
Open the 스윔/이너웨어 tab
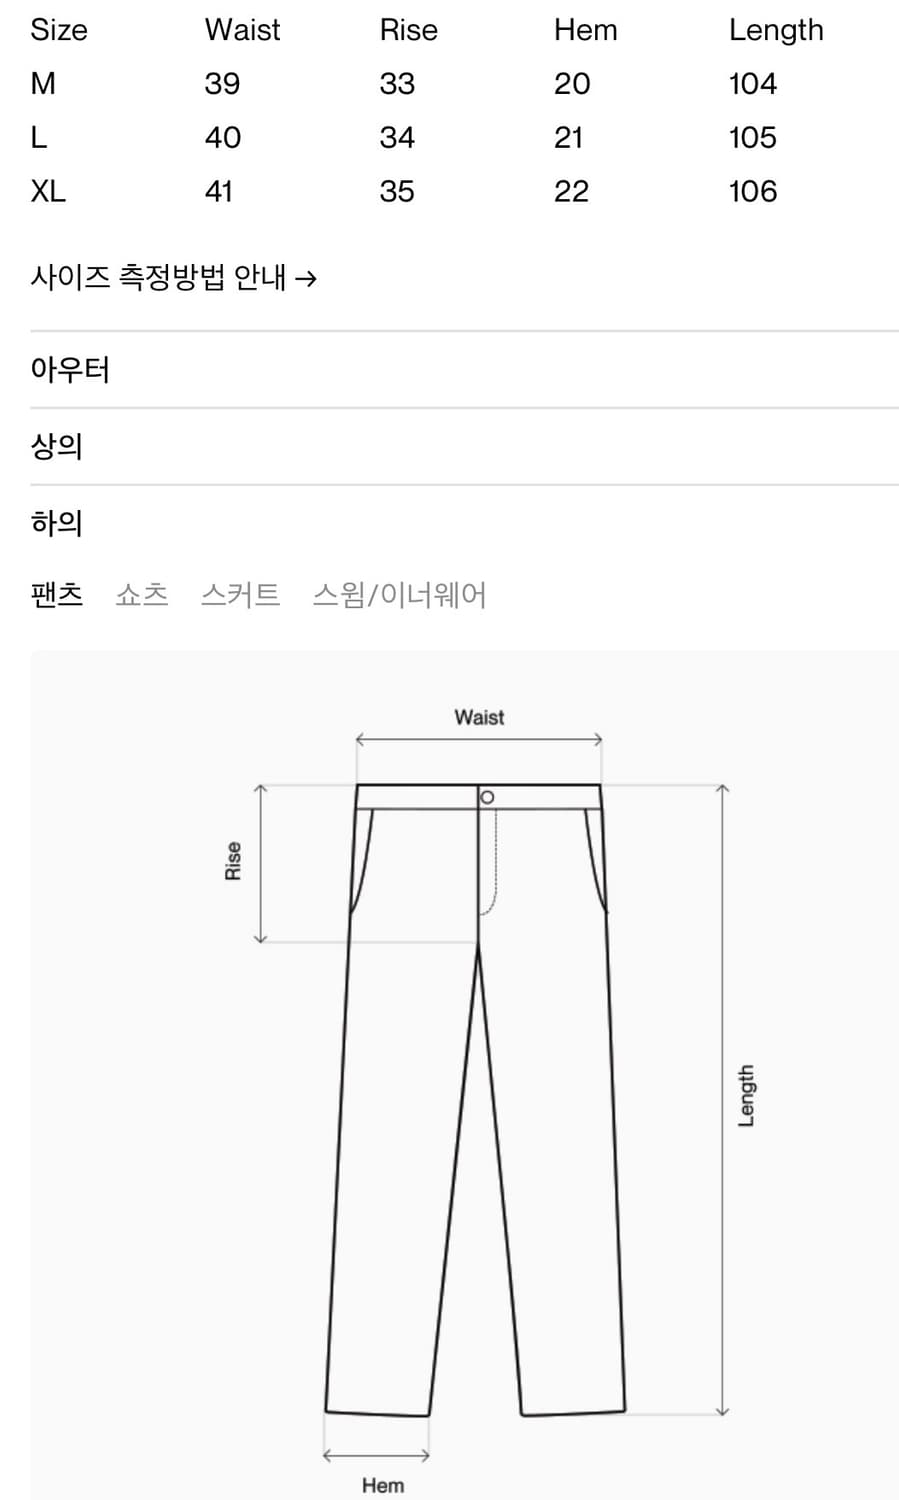[x=402, y=594]
